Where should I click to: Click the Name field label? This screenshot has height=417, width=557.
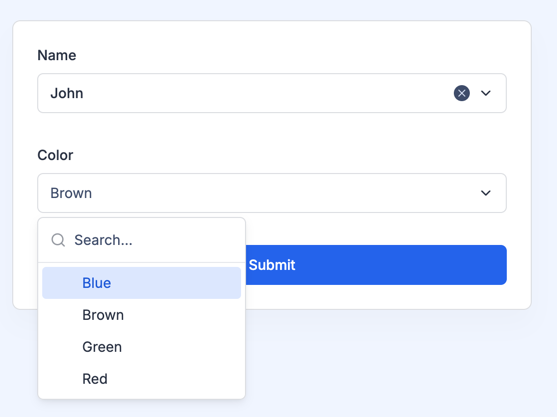tap(57, 55)
